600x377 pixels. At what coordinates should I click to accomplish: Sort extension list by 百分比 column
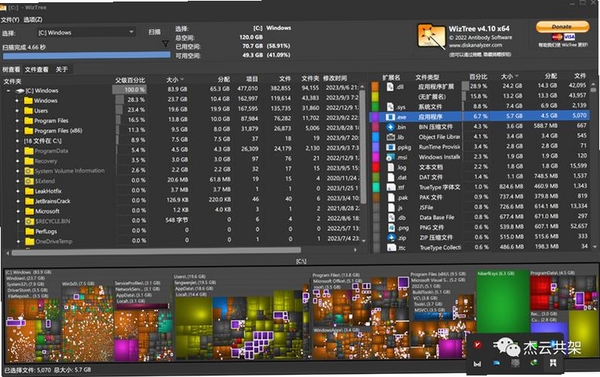click(x=478, y=77)
